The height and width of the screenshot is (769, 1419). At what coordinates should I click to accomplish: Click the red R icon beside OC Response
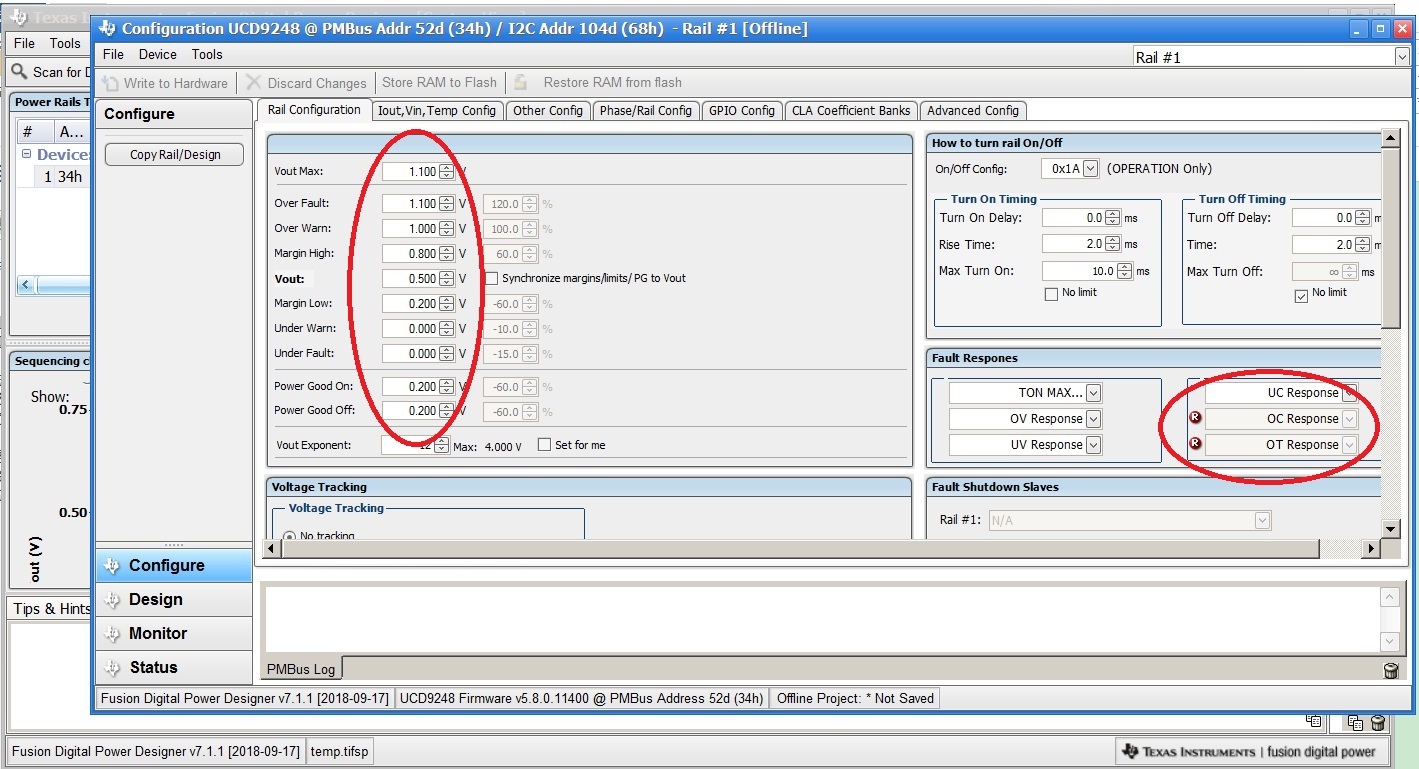click(1195, 419)
